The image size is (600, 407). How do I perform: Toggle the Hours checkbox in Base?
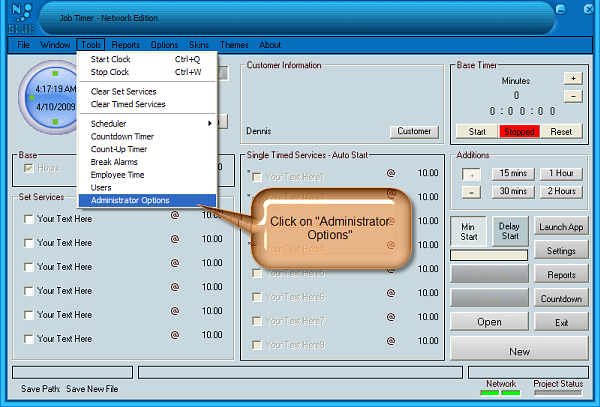(29, 168)
